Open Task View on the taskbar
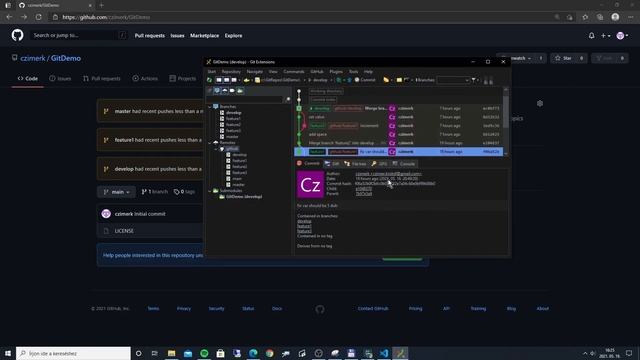This screenshot has width=640, height=360. coord(155,353)
